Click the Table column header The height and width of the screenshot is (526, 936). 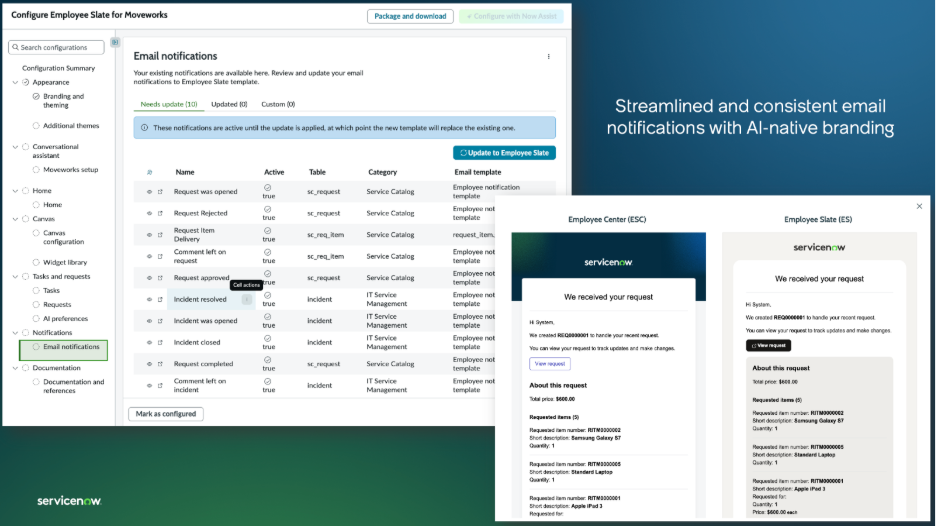coord(317,172)
